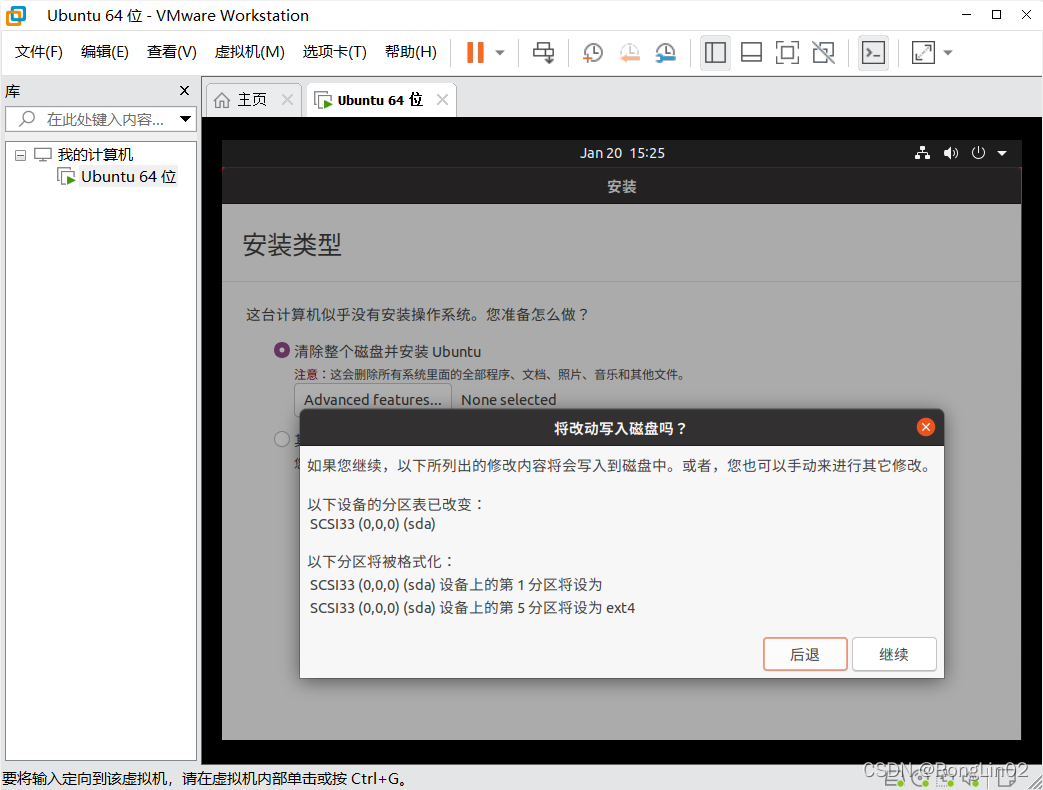Open the snapshot manager icon

click(x=665, y=53)
